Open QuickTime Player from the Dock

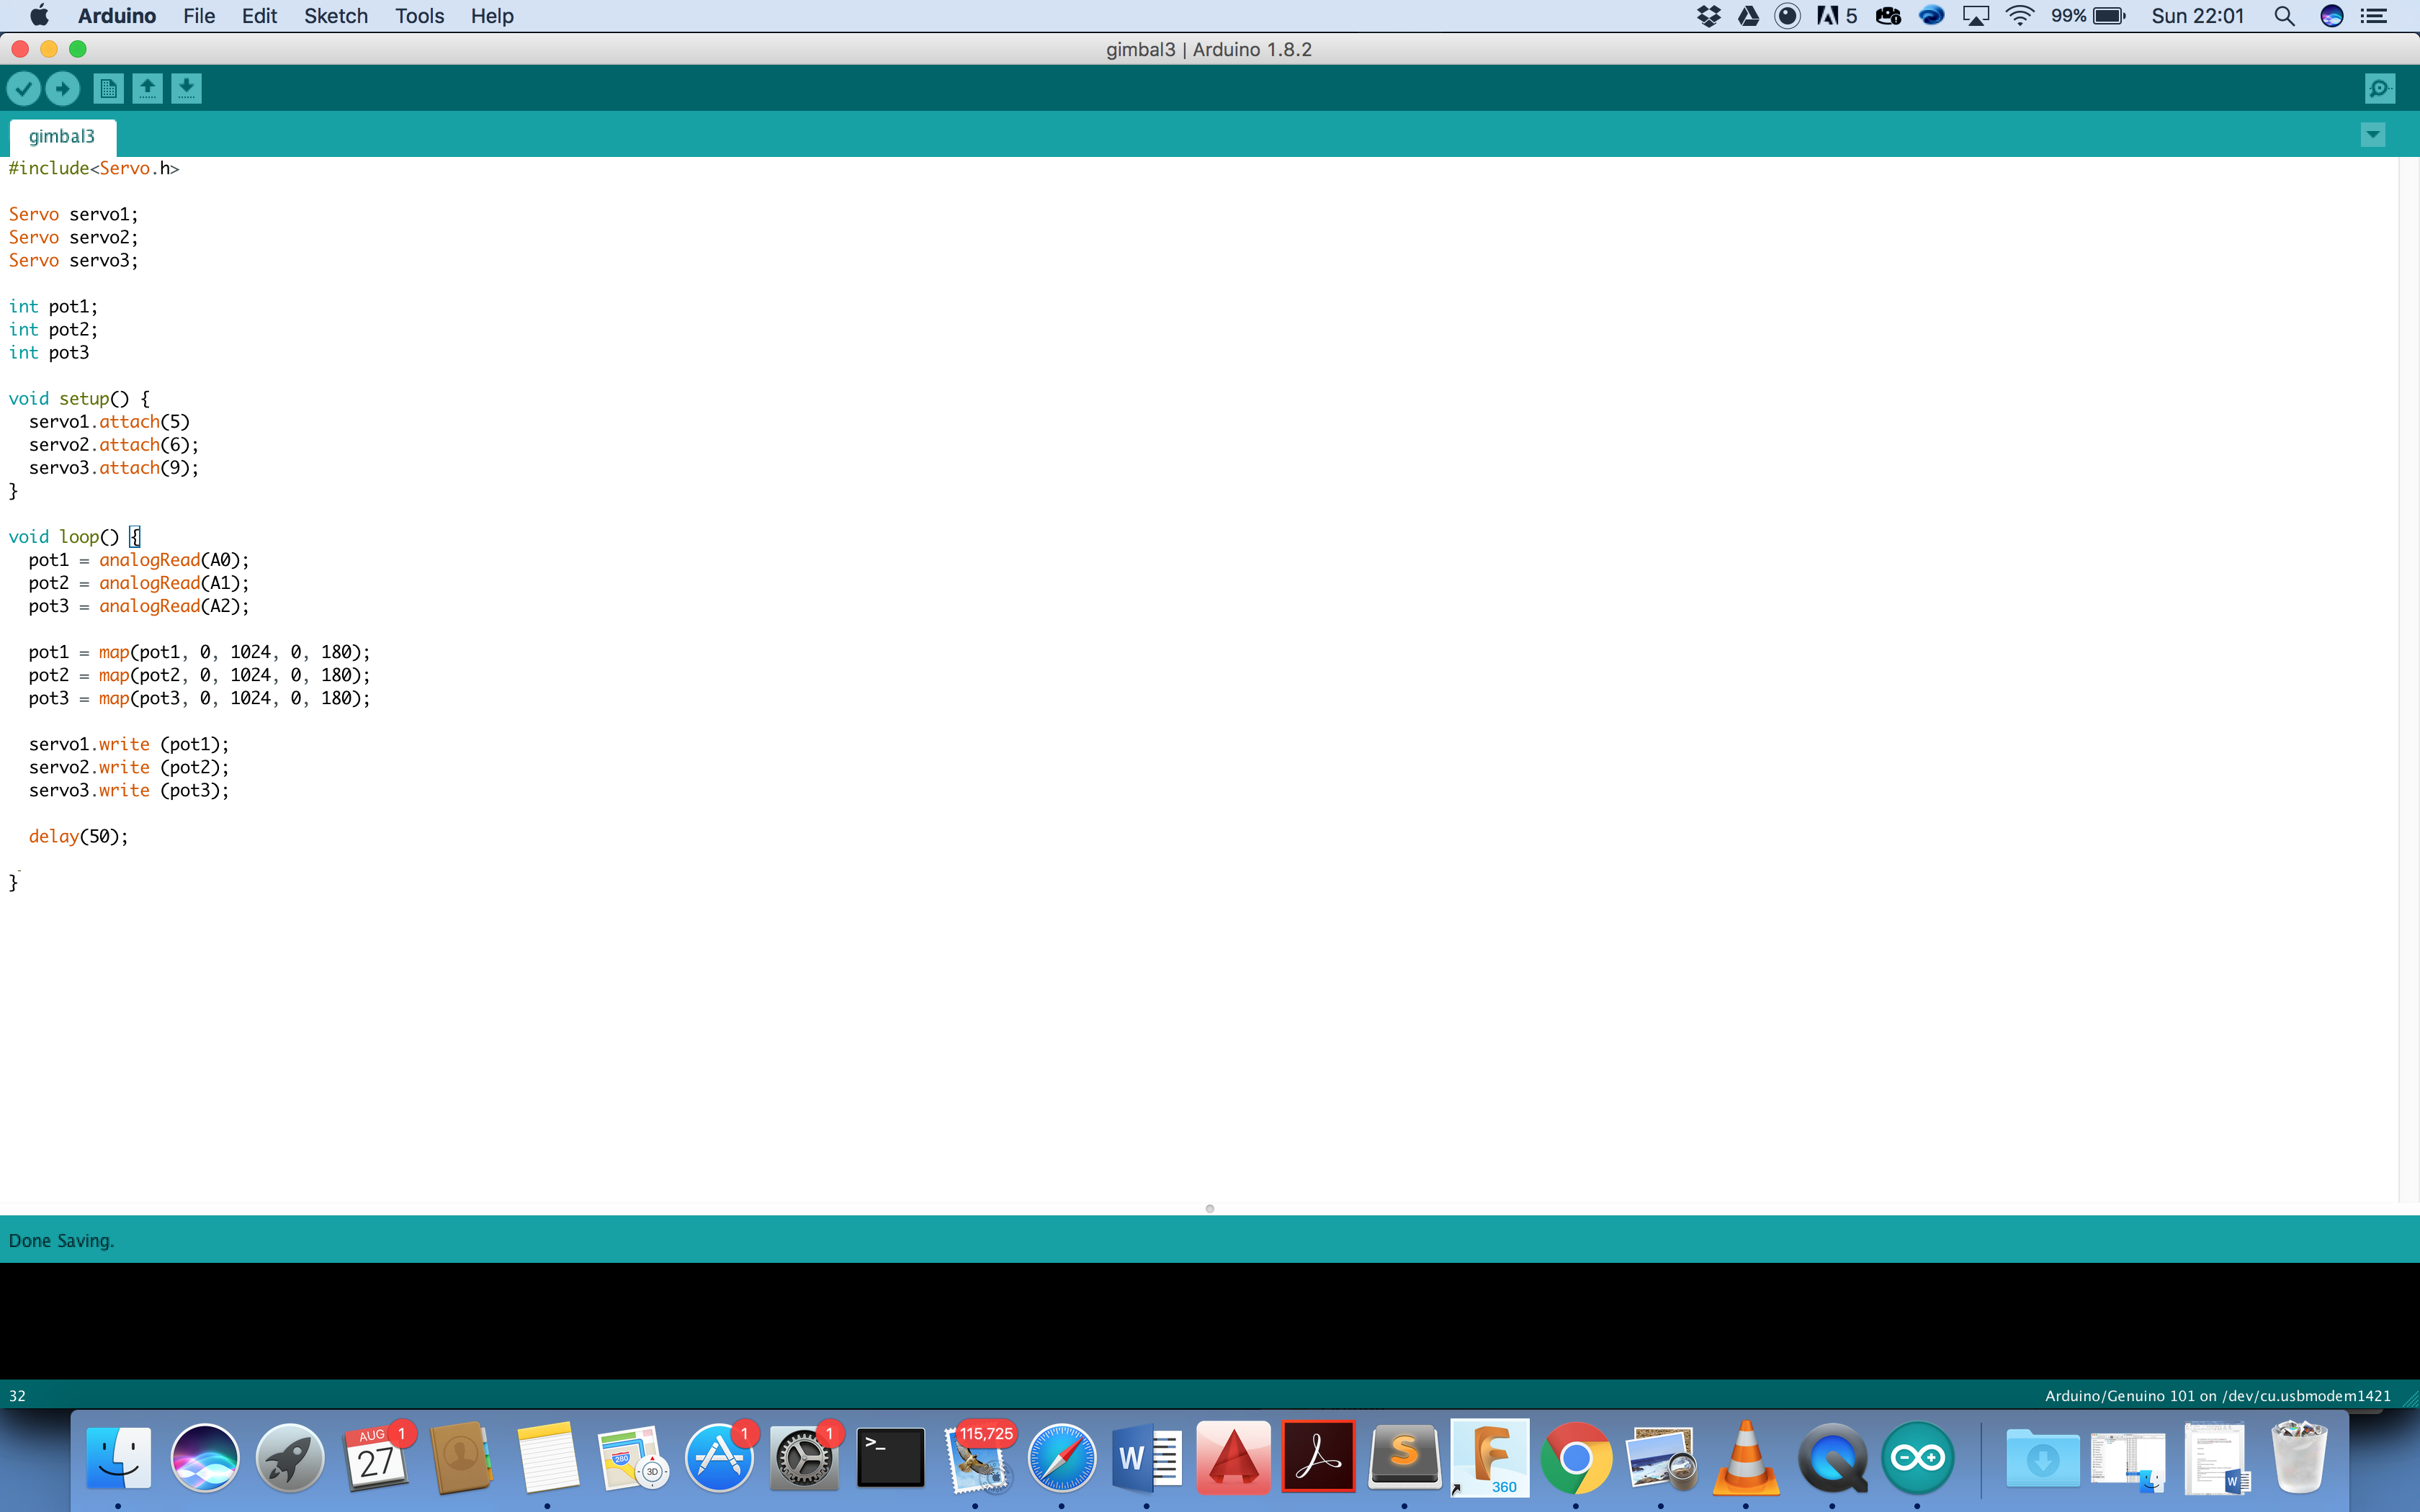coord(1832,1457)
